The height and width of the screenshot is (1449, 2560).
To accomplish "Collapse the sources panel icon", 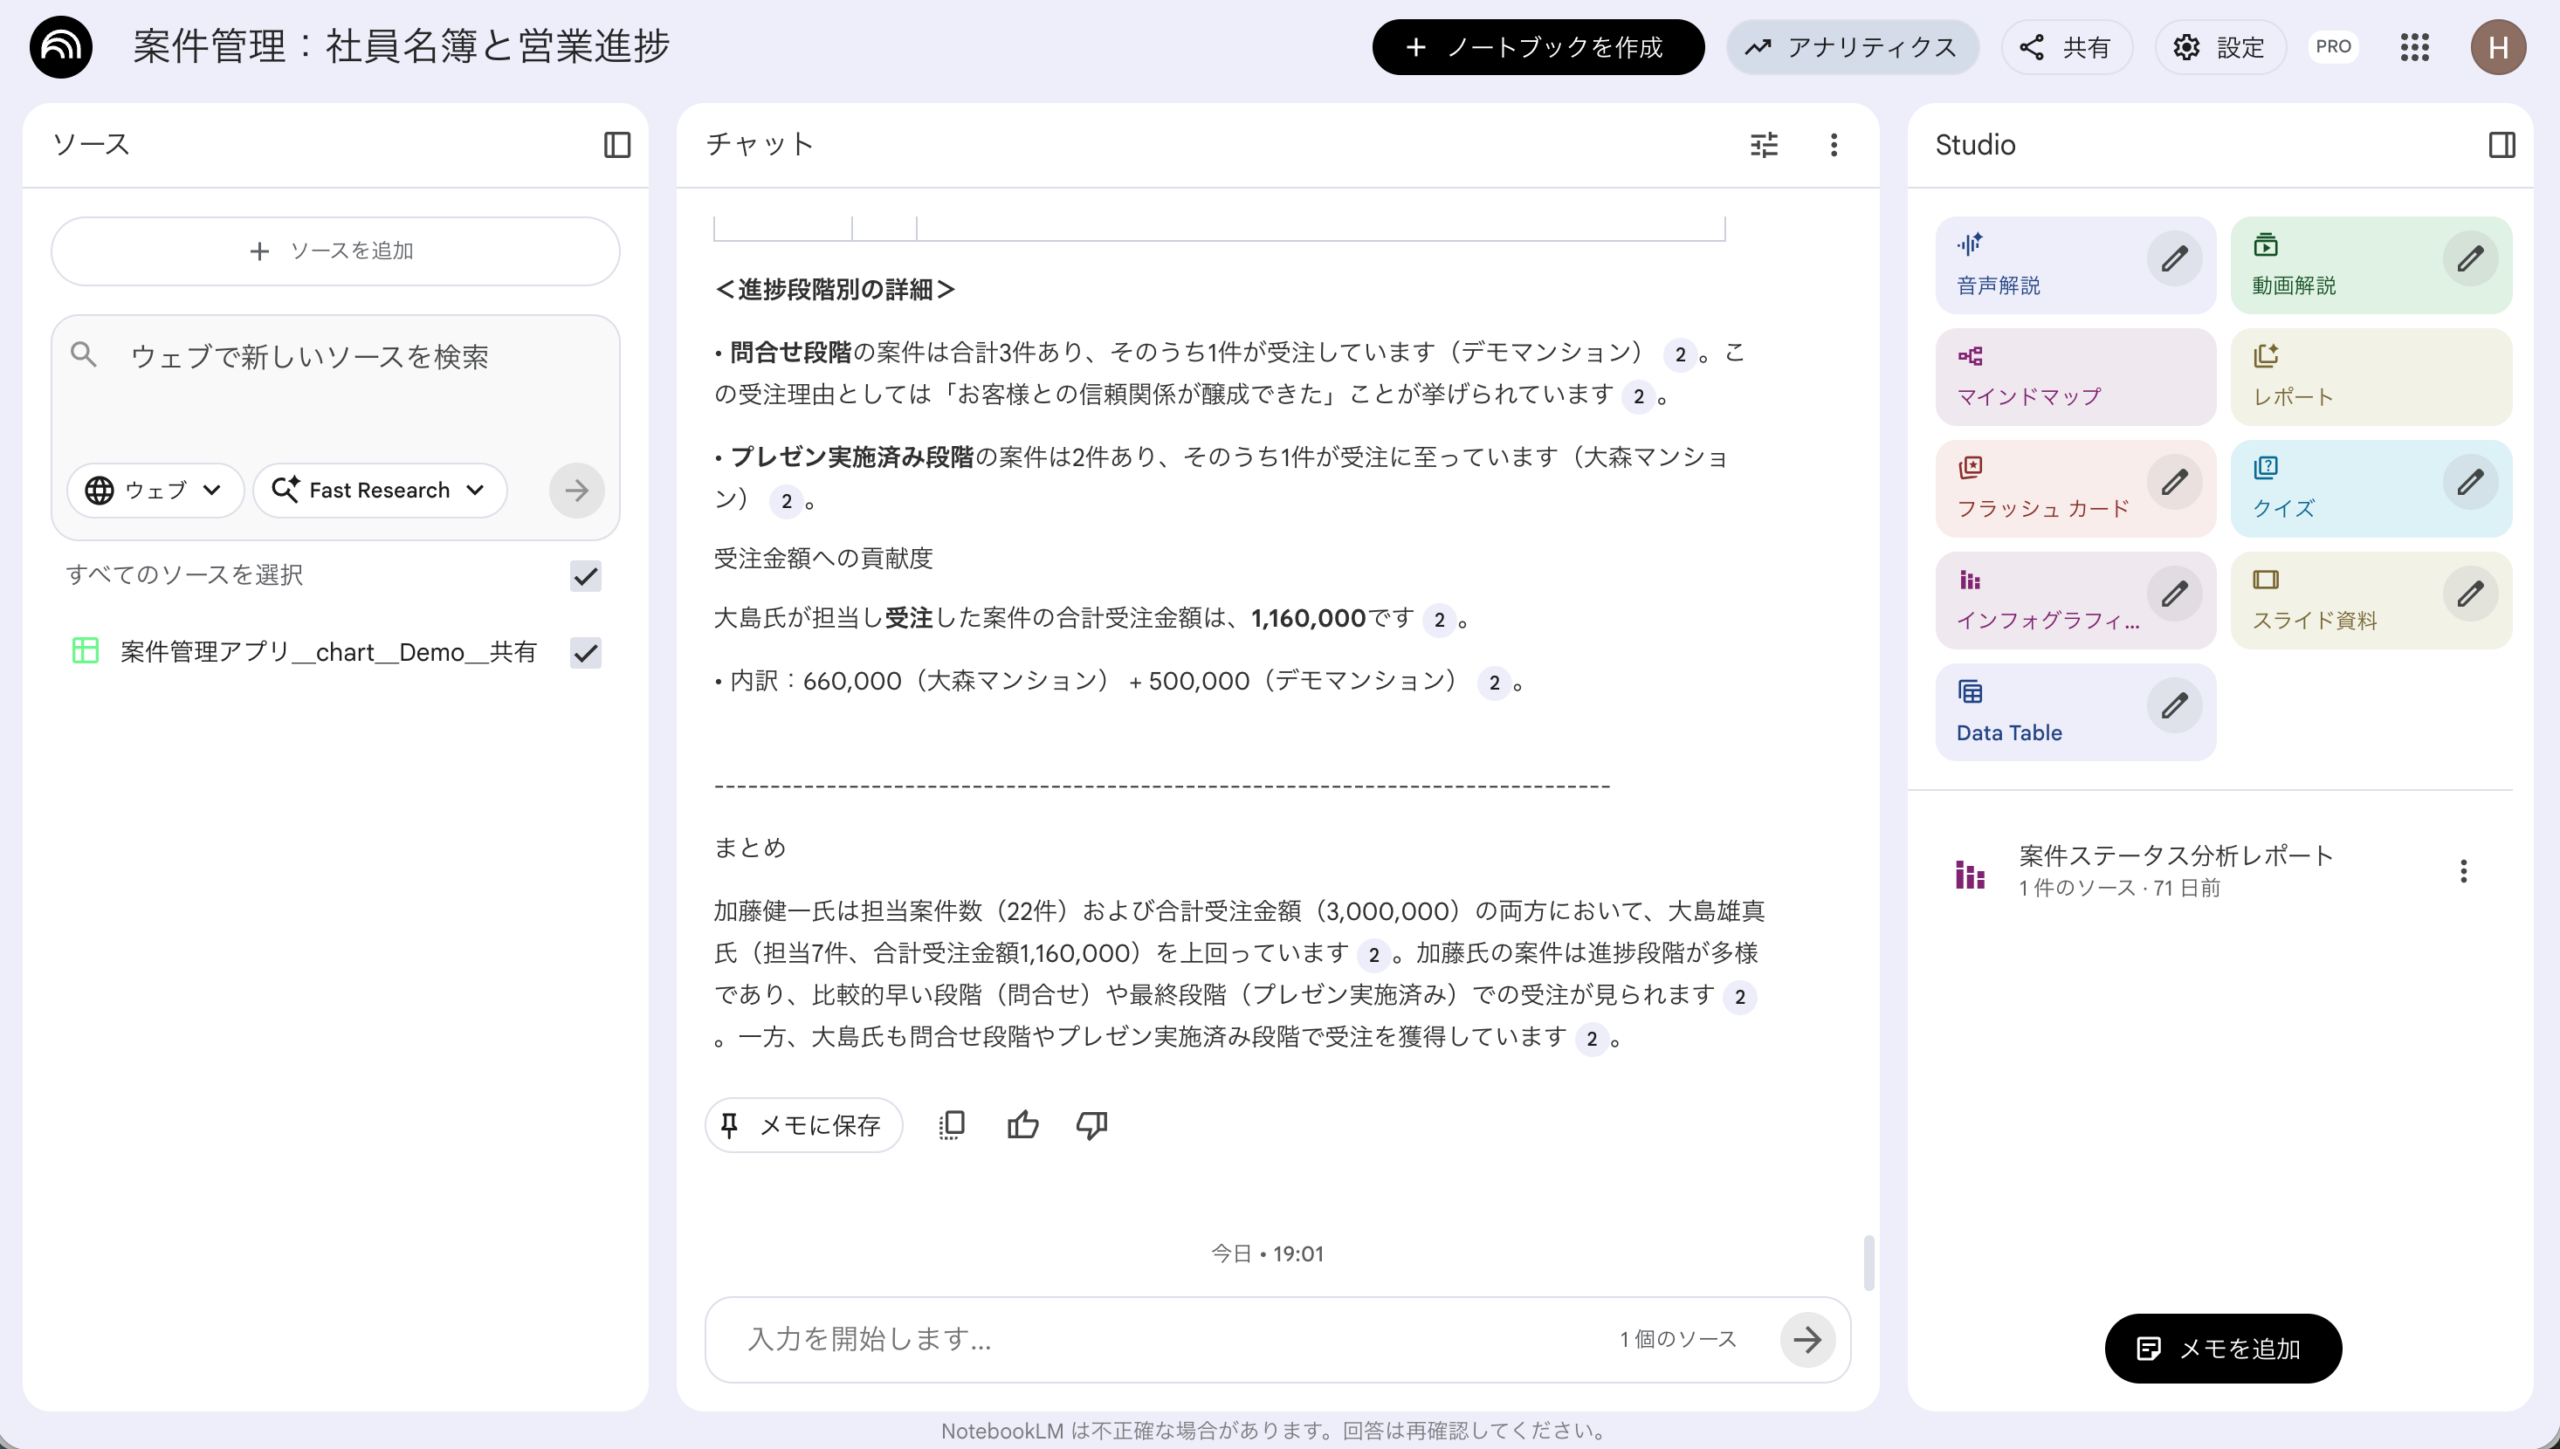I will [617, 145].
